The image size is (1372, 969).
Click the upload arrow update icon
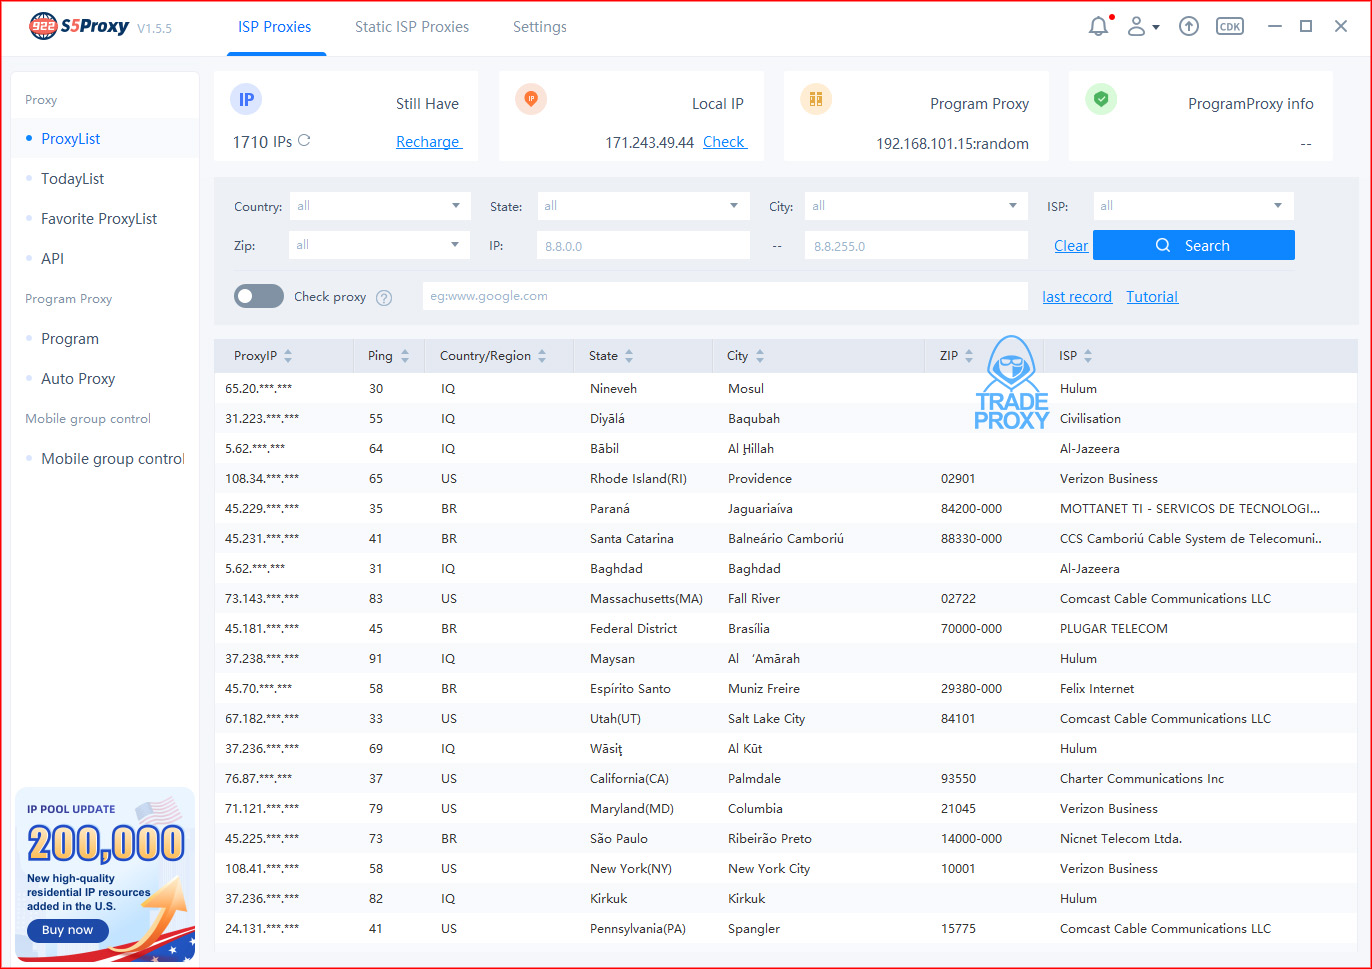(1188, 27)
